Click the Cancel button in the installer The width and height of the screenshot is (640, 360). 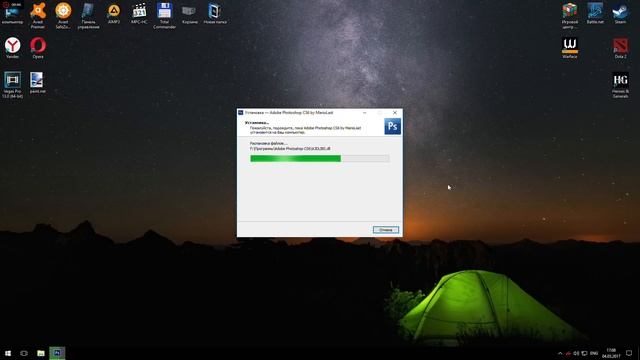pyautogui.click(x=386, y=230)
